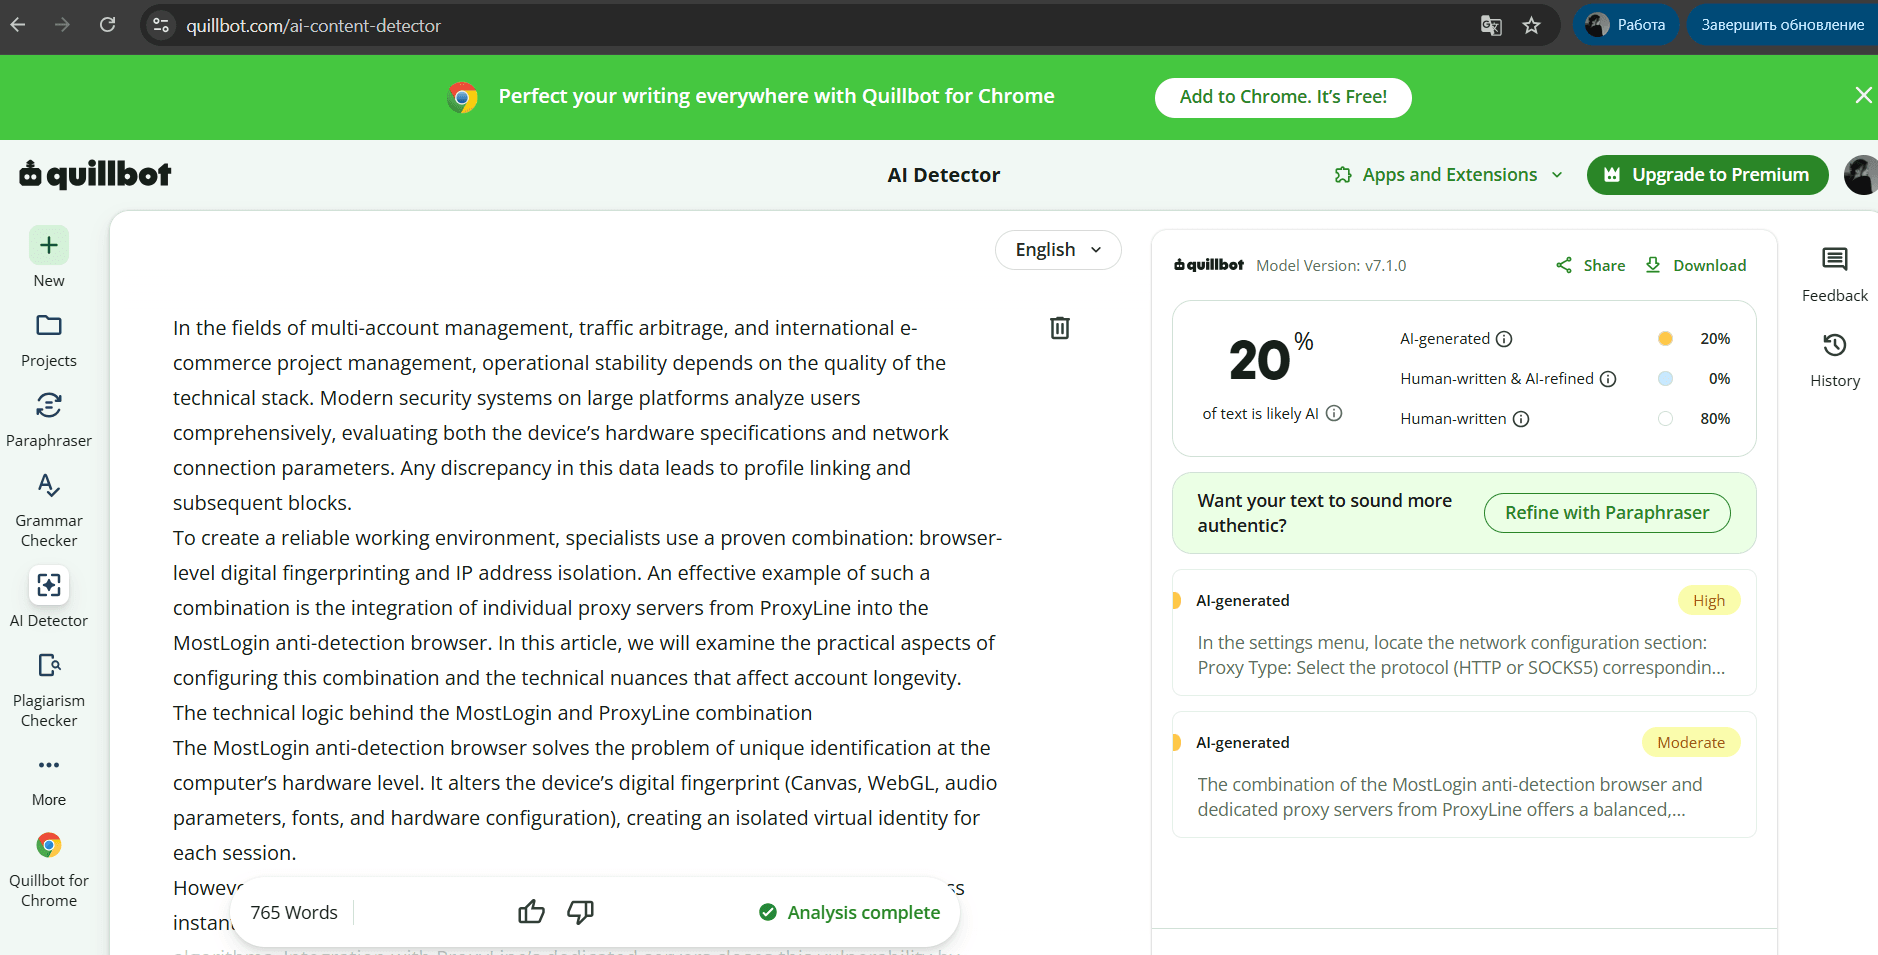1878x955 pixels.
Task: Open Projects in the sidebar
Action: [x=49, y=340]
